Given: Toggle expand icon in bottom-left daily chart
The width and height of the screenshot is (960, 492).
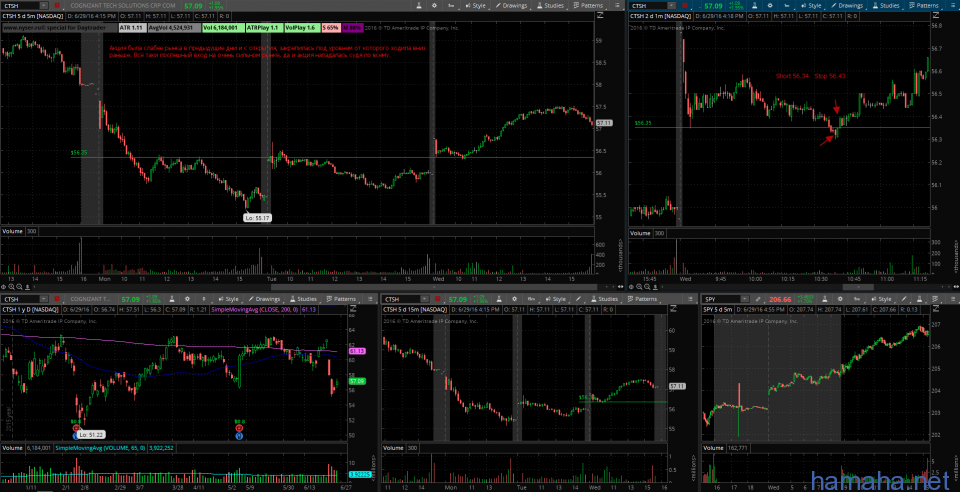Looking at the screenshot, I should point(353,310).
